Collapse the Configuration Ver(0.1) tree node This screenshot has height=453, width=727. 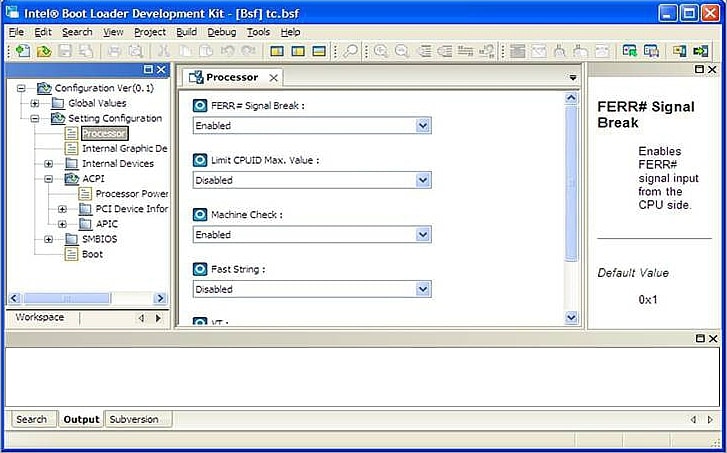click(x=21, y=88)
